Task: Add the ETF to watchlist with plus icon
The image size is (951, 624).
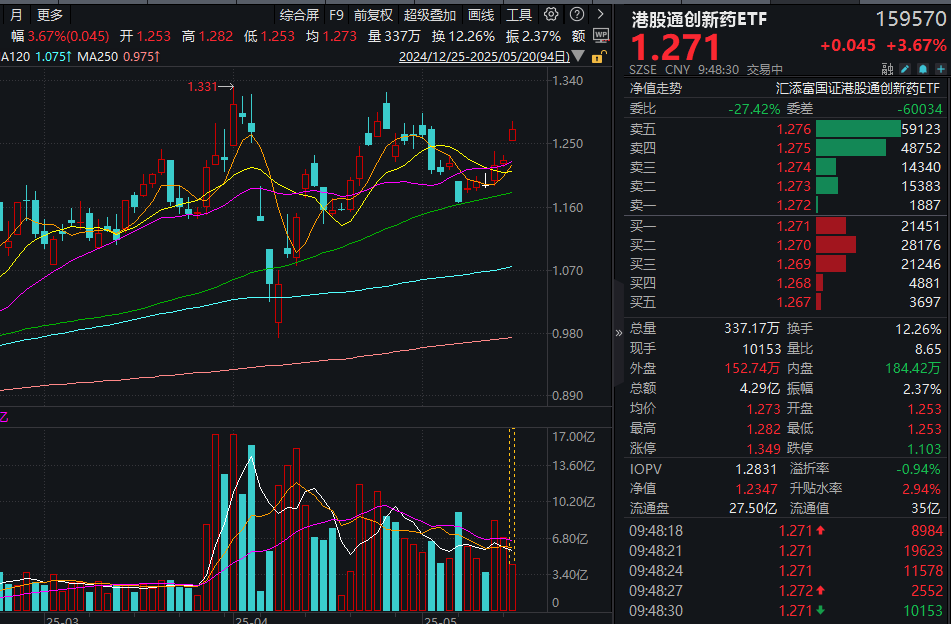Action: pyautogui.click(x=941, y=68)
